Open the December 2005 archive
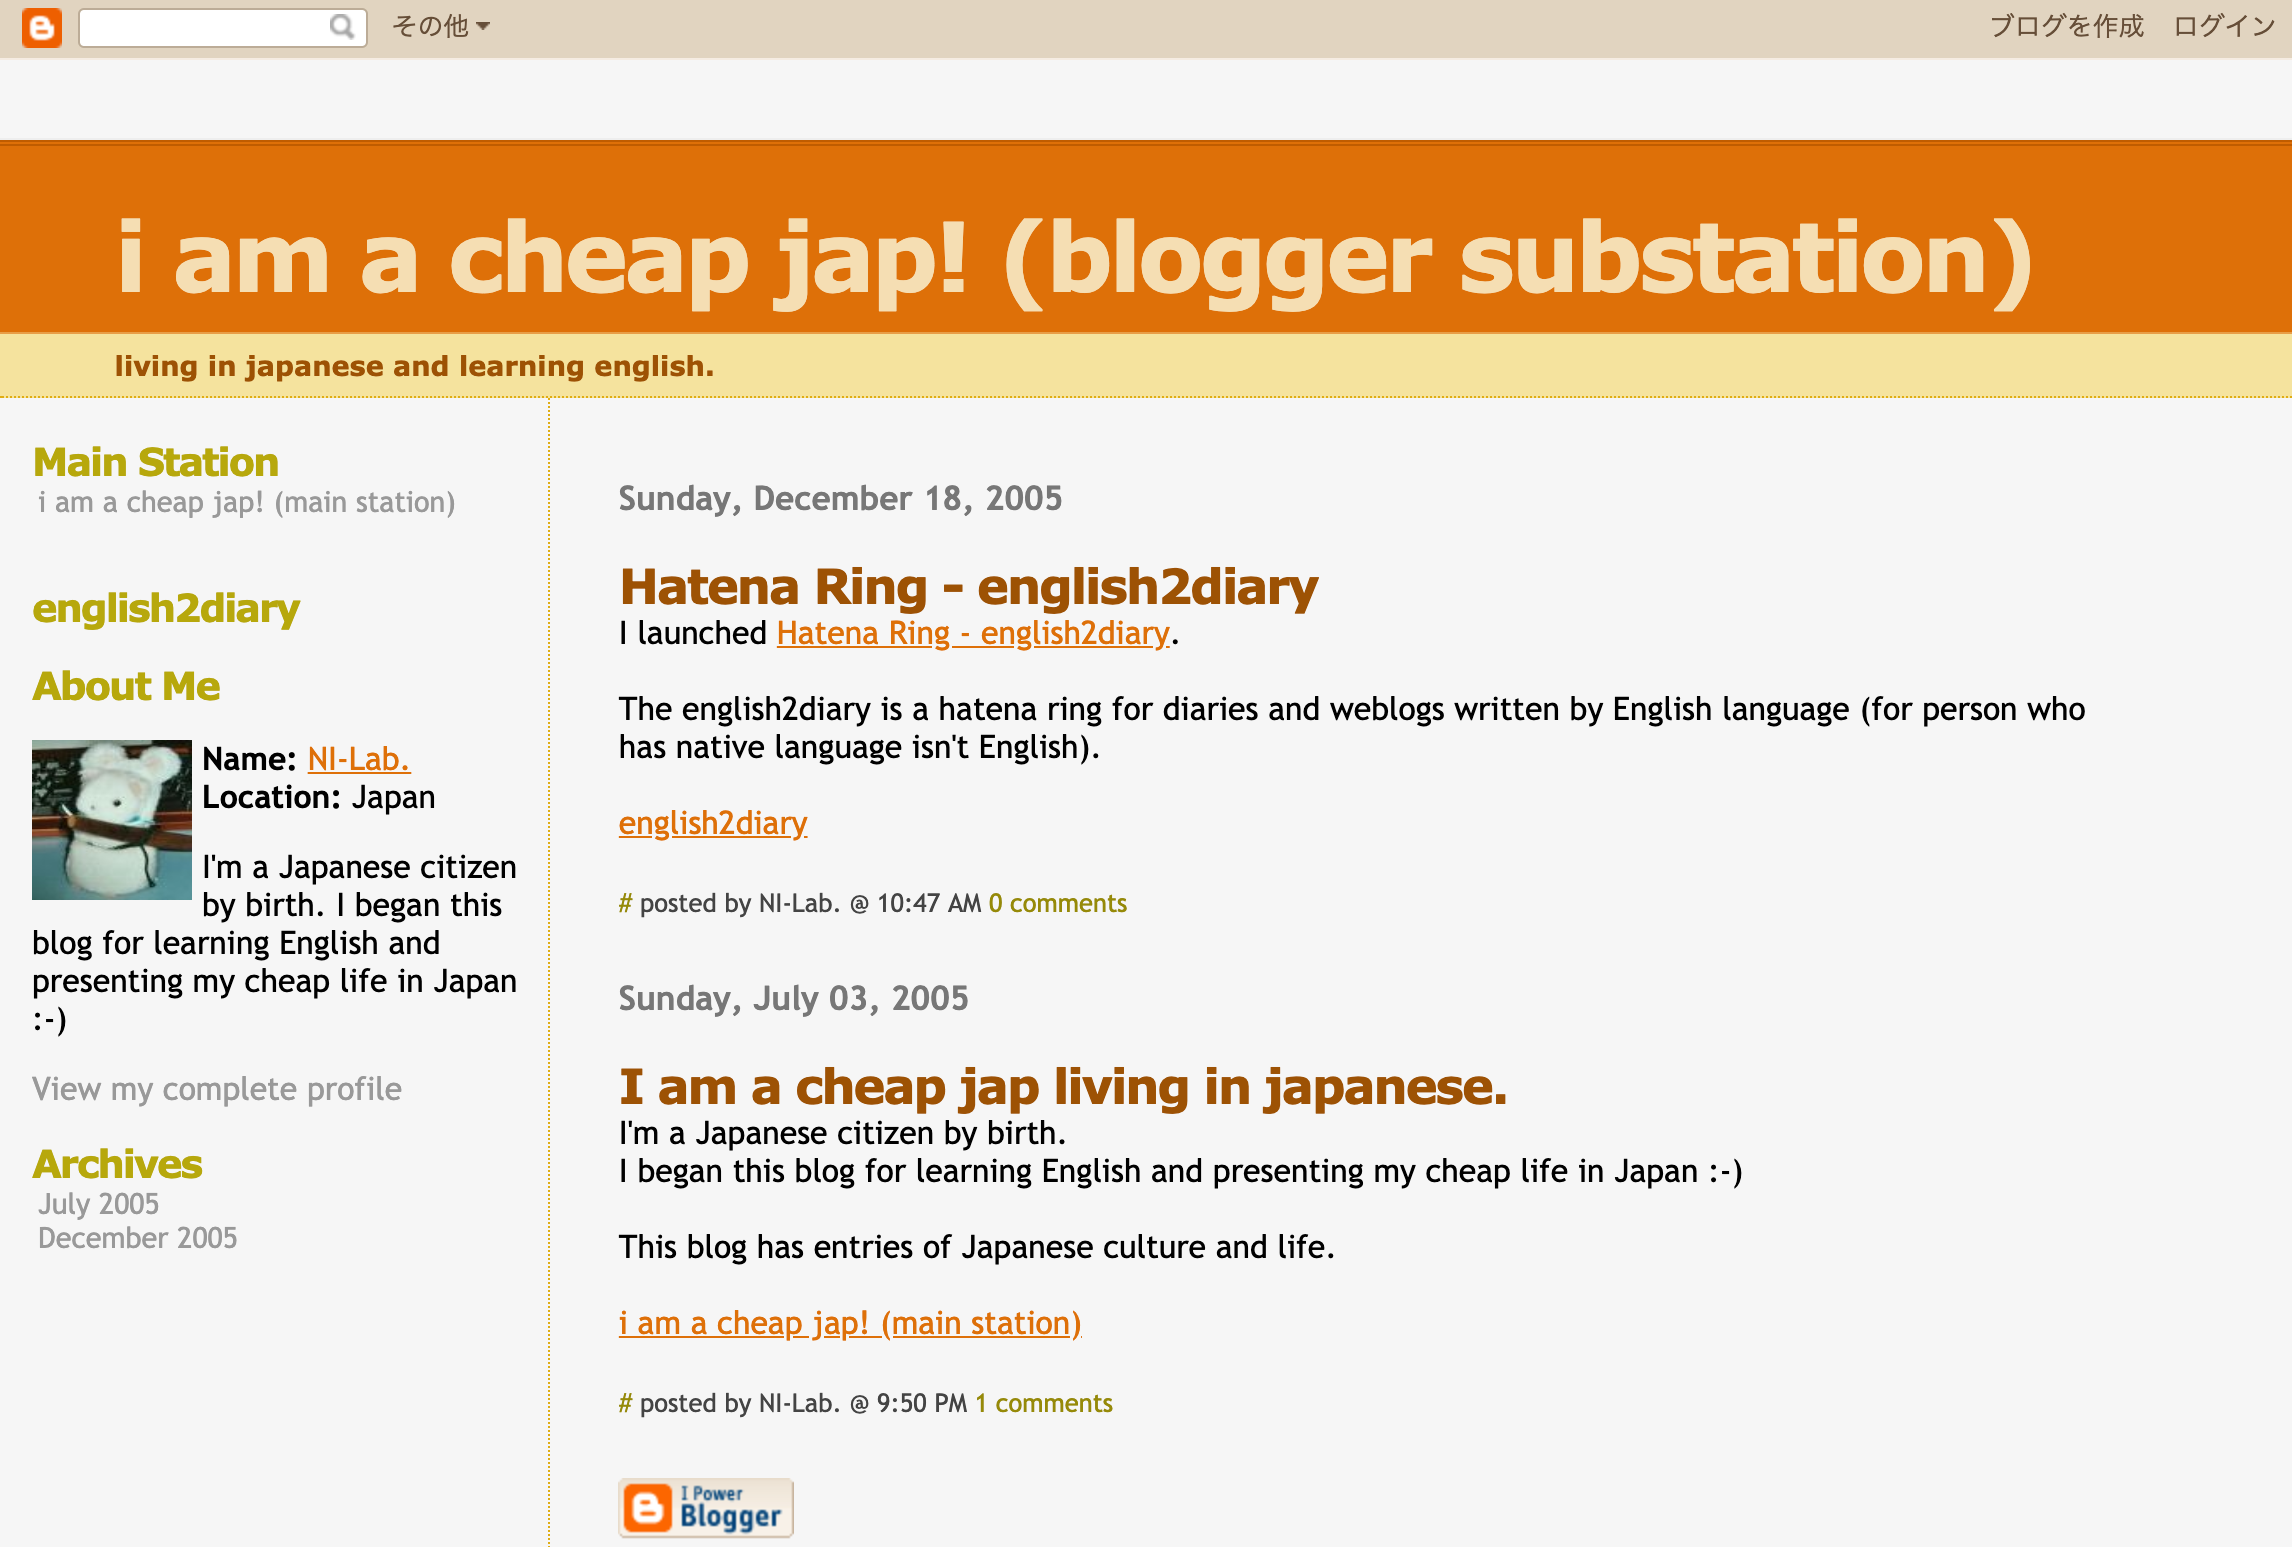 point(138,1238)
